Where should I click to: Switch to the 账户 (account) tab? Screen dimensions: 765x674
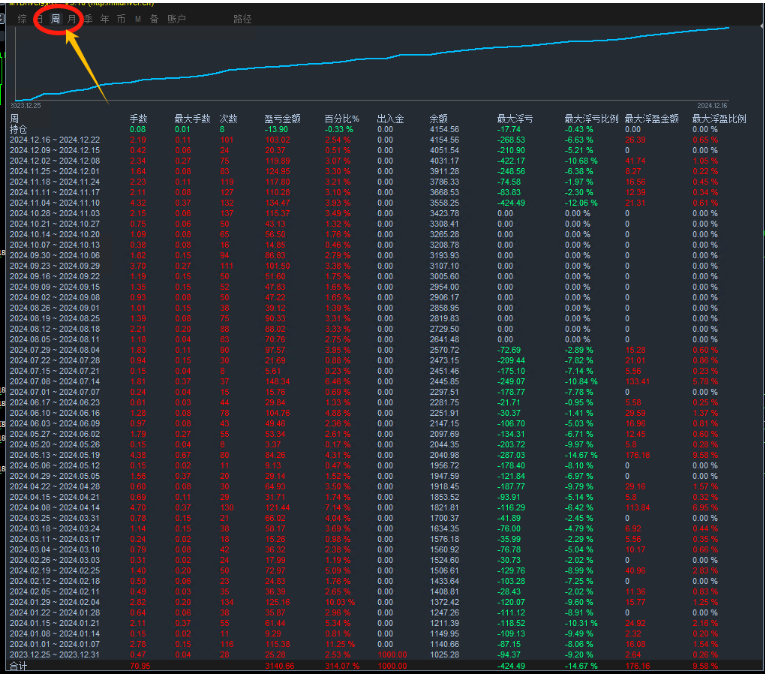click(176, 19)
